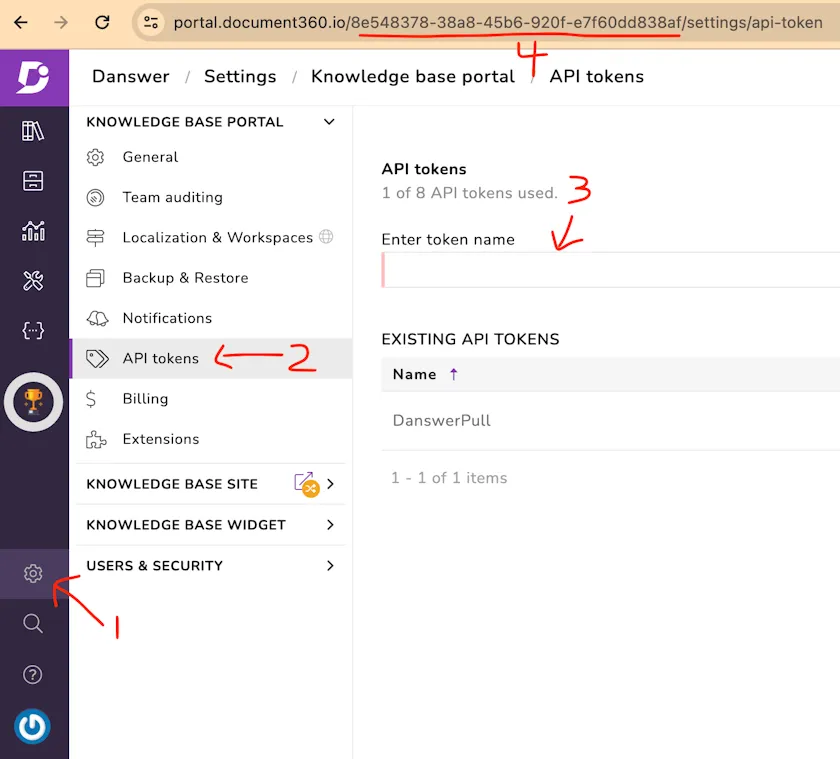Image resolution: width=840 pixels, height=759 pixels.
Task: Expand the Knowledge Base Widget section
Action: [330, 525]
